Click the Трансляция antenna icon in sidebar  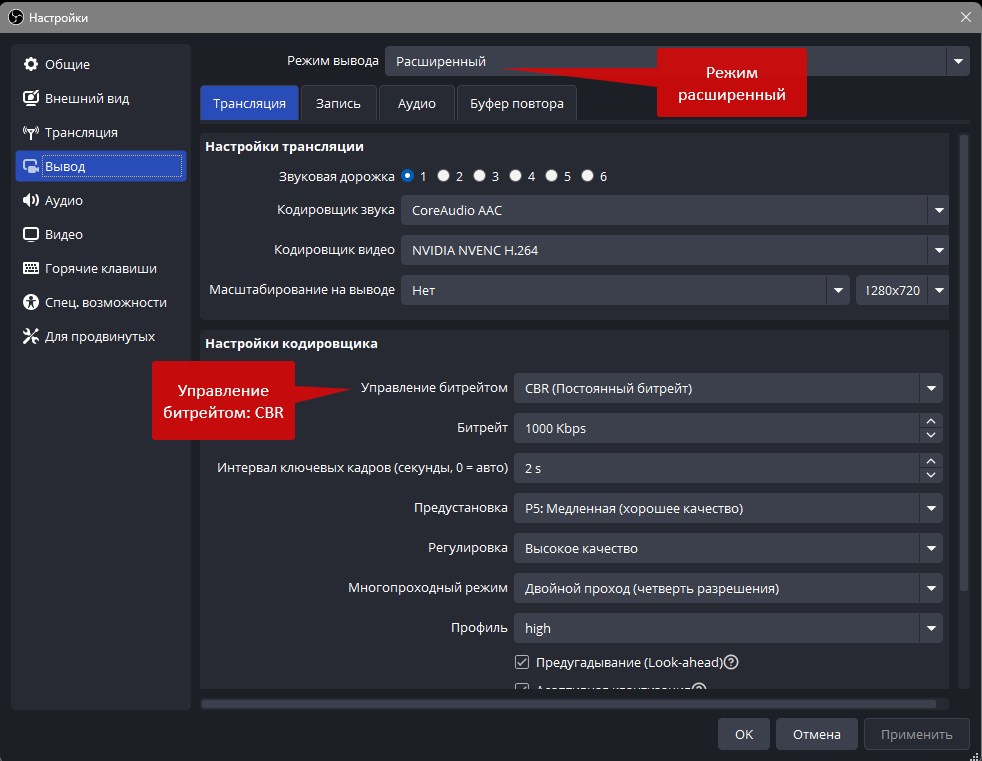tap(31, 132)
